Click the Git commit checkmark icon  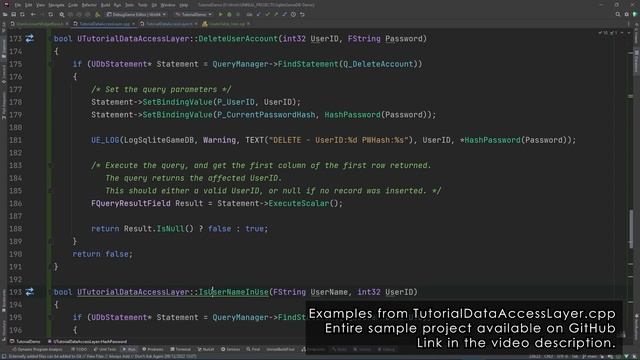(267, 14)
